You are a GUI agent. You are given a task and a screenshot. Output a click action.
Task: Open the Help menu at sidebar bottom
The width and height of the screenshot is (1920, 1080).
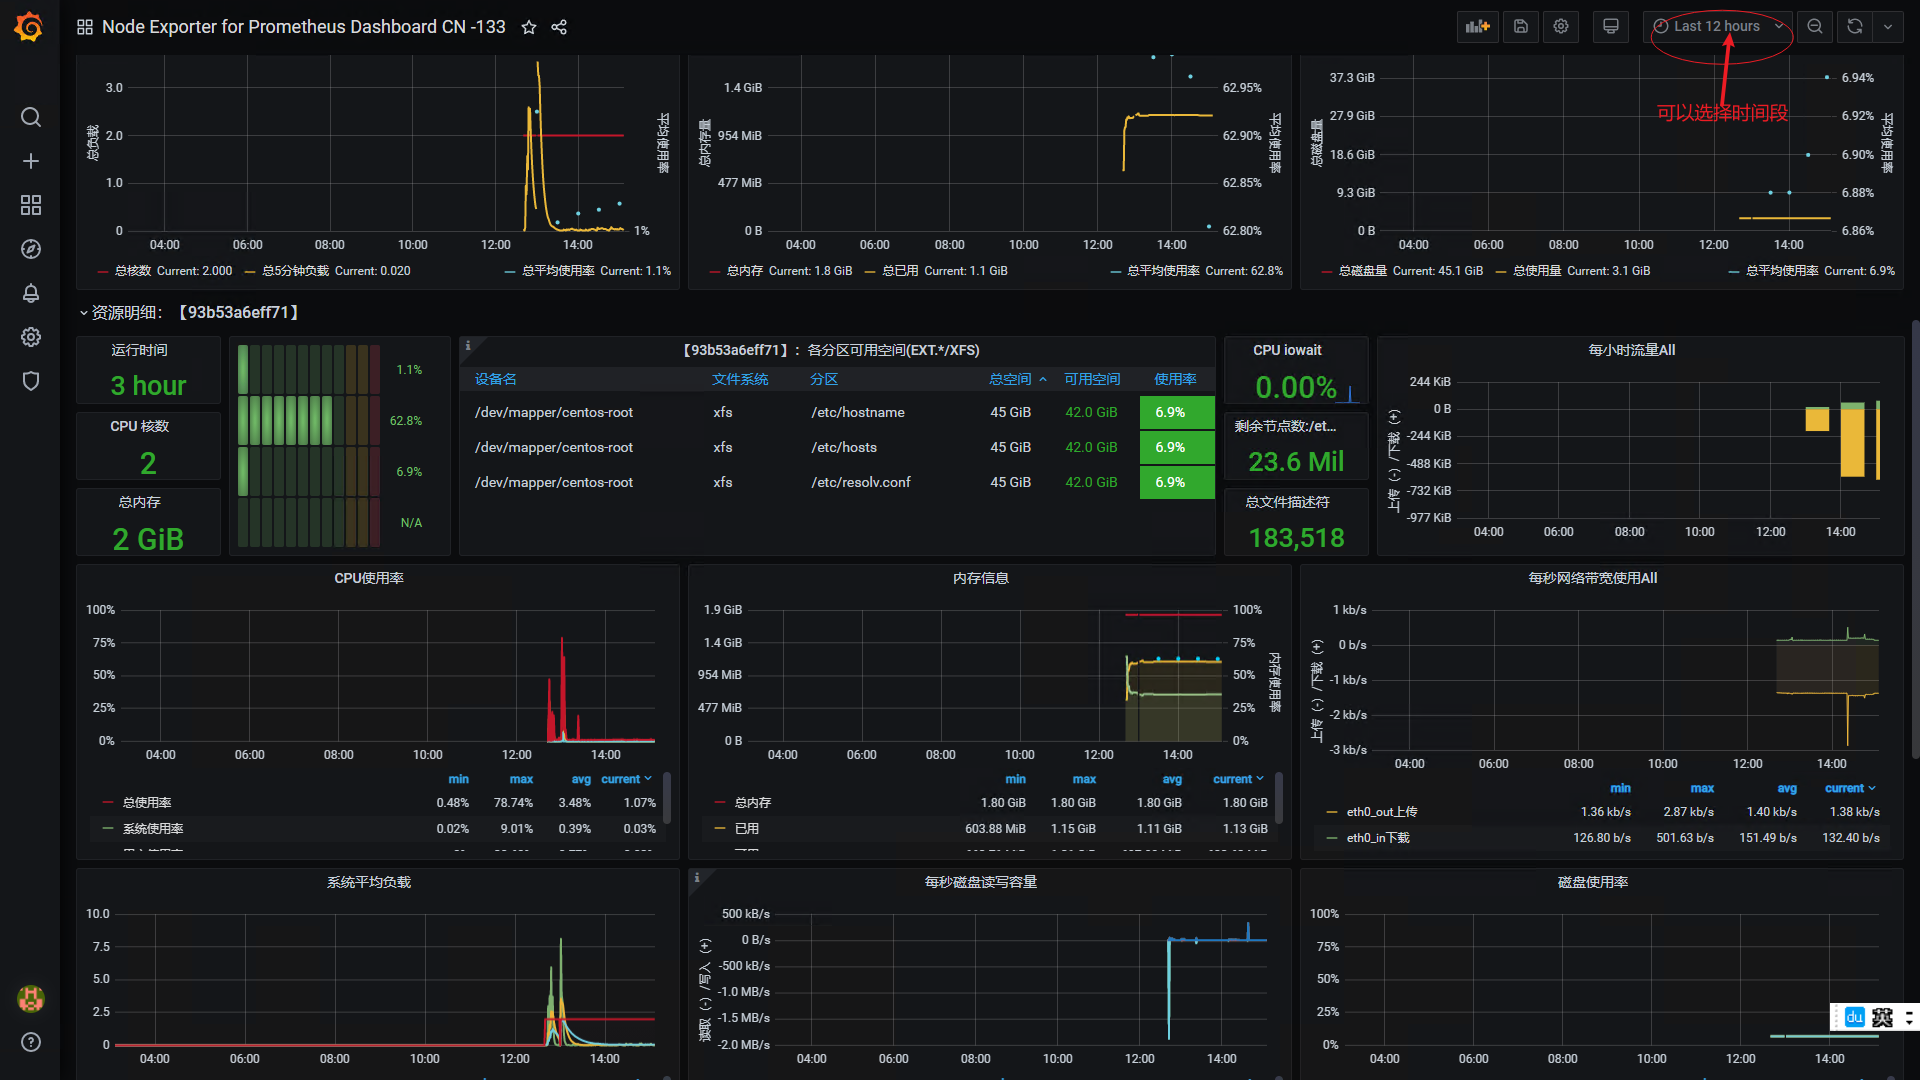coord(31,1042)
